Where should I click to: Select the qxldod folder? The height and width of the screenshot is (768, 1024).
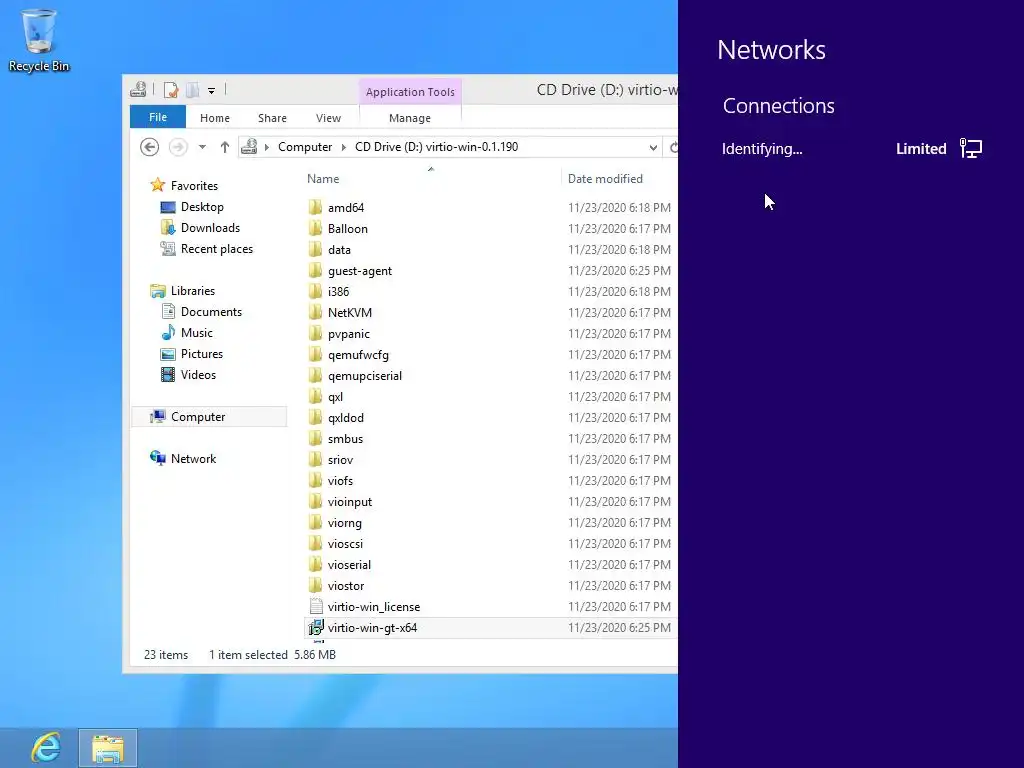click(x=345, y=417)
